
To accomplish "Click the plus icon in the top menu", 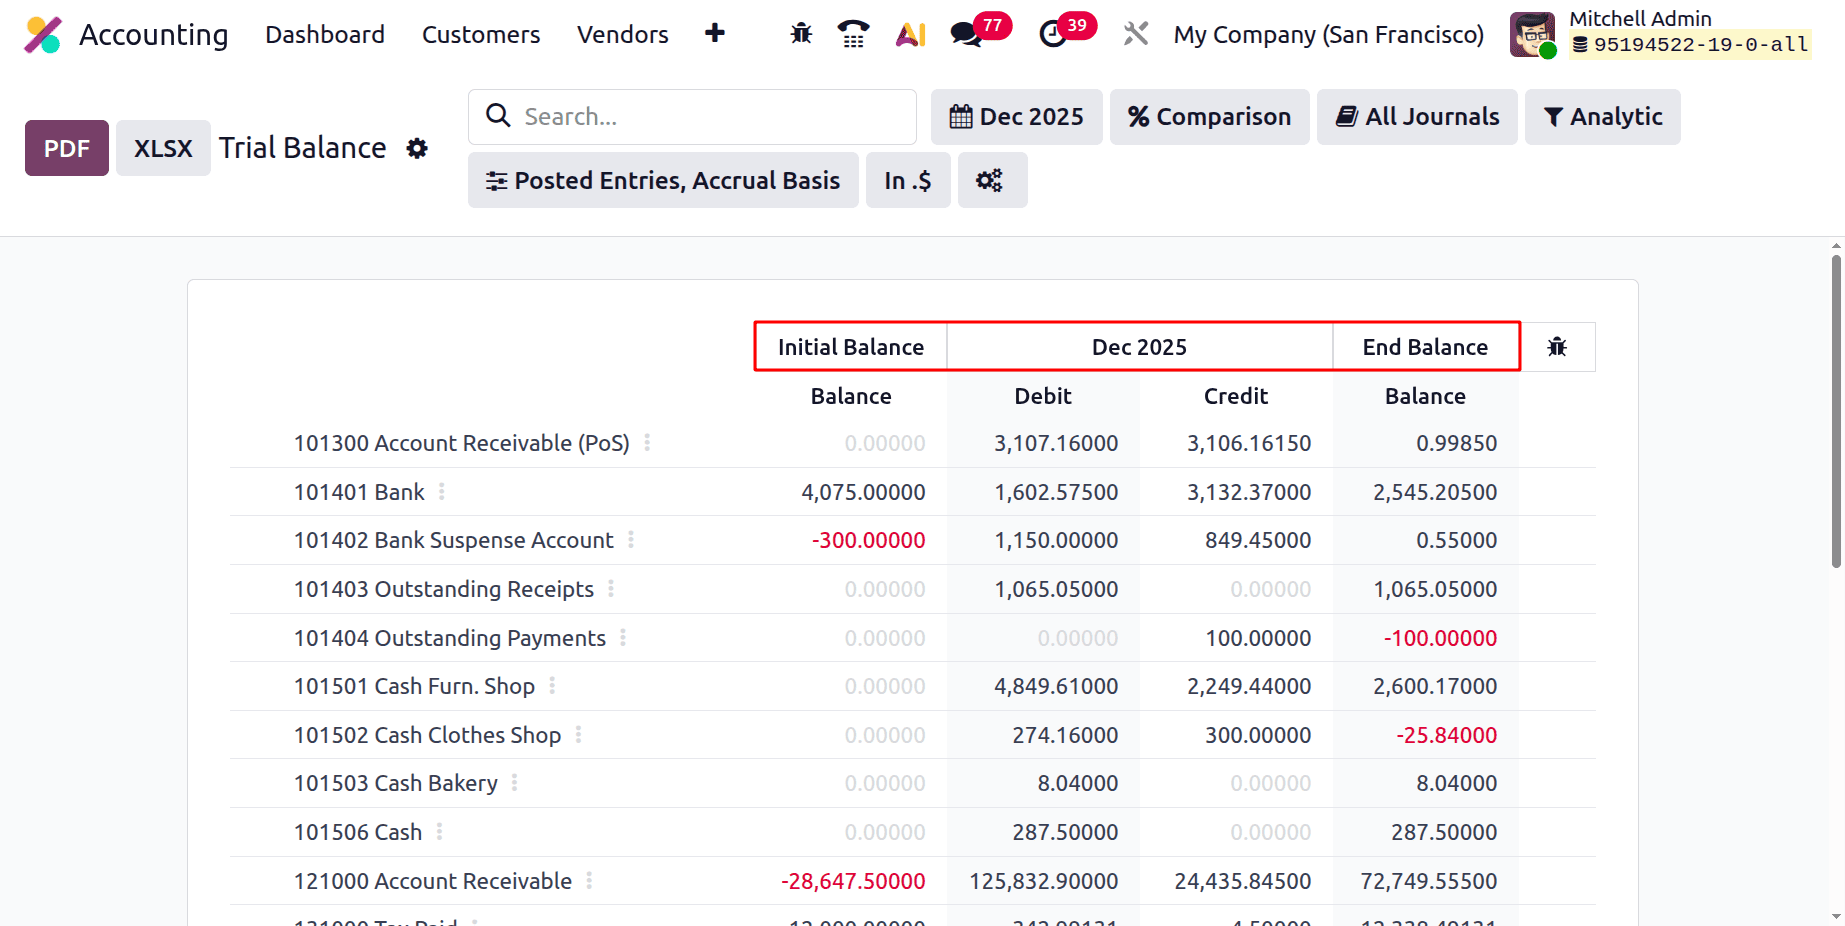I will (714, 33).
